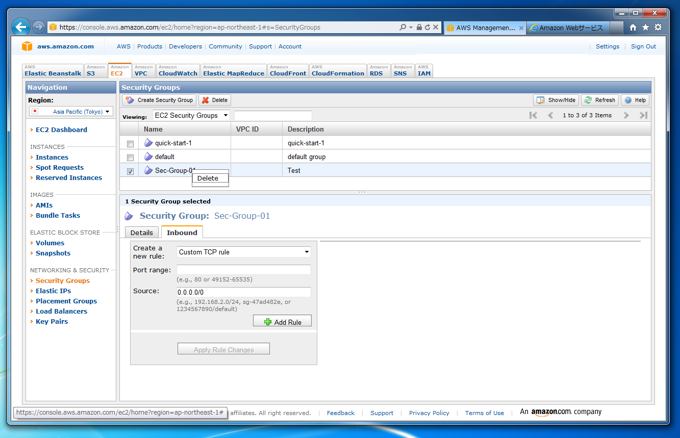Click the Sec-Group-01 row icon

148,170
